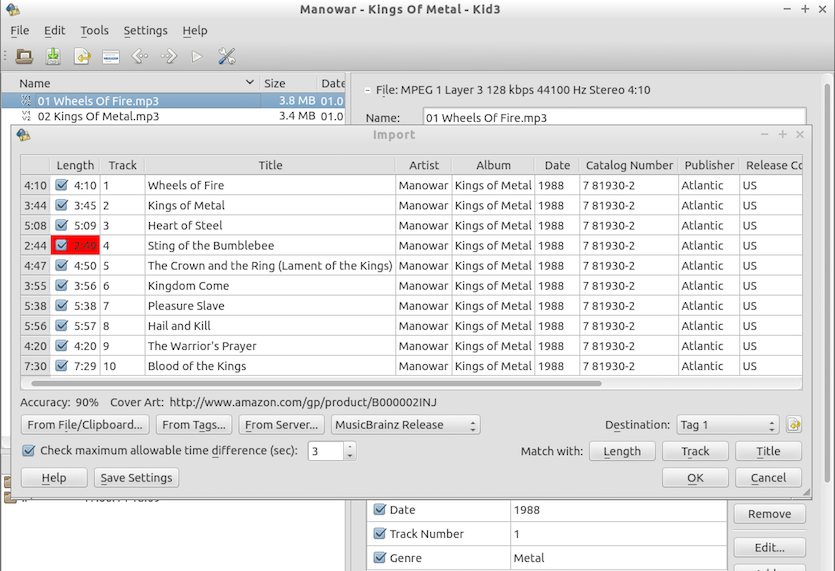Click the Create Playlist toolbar icon

111,56
